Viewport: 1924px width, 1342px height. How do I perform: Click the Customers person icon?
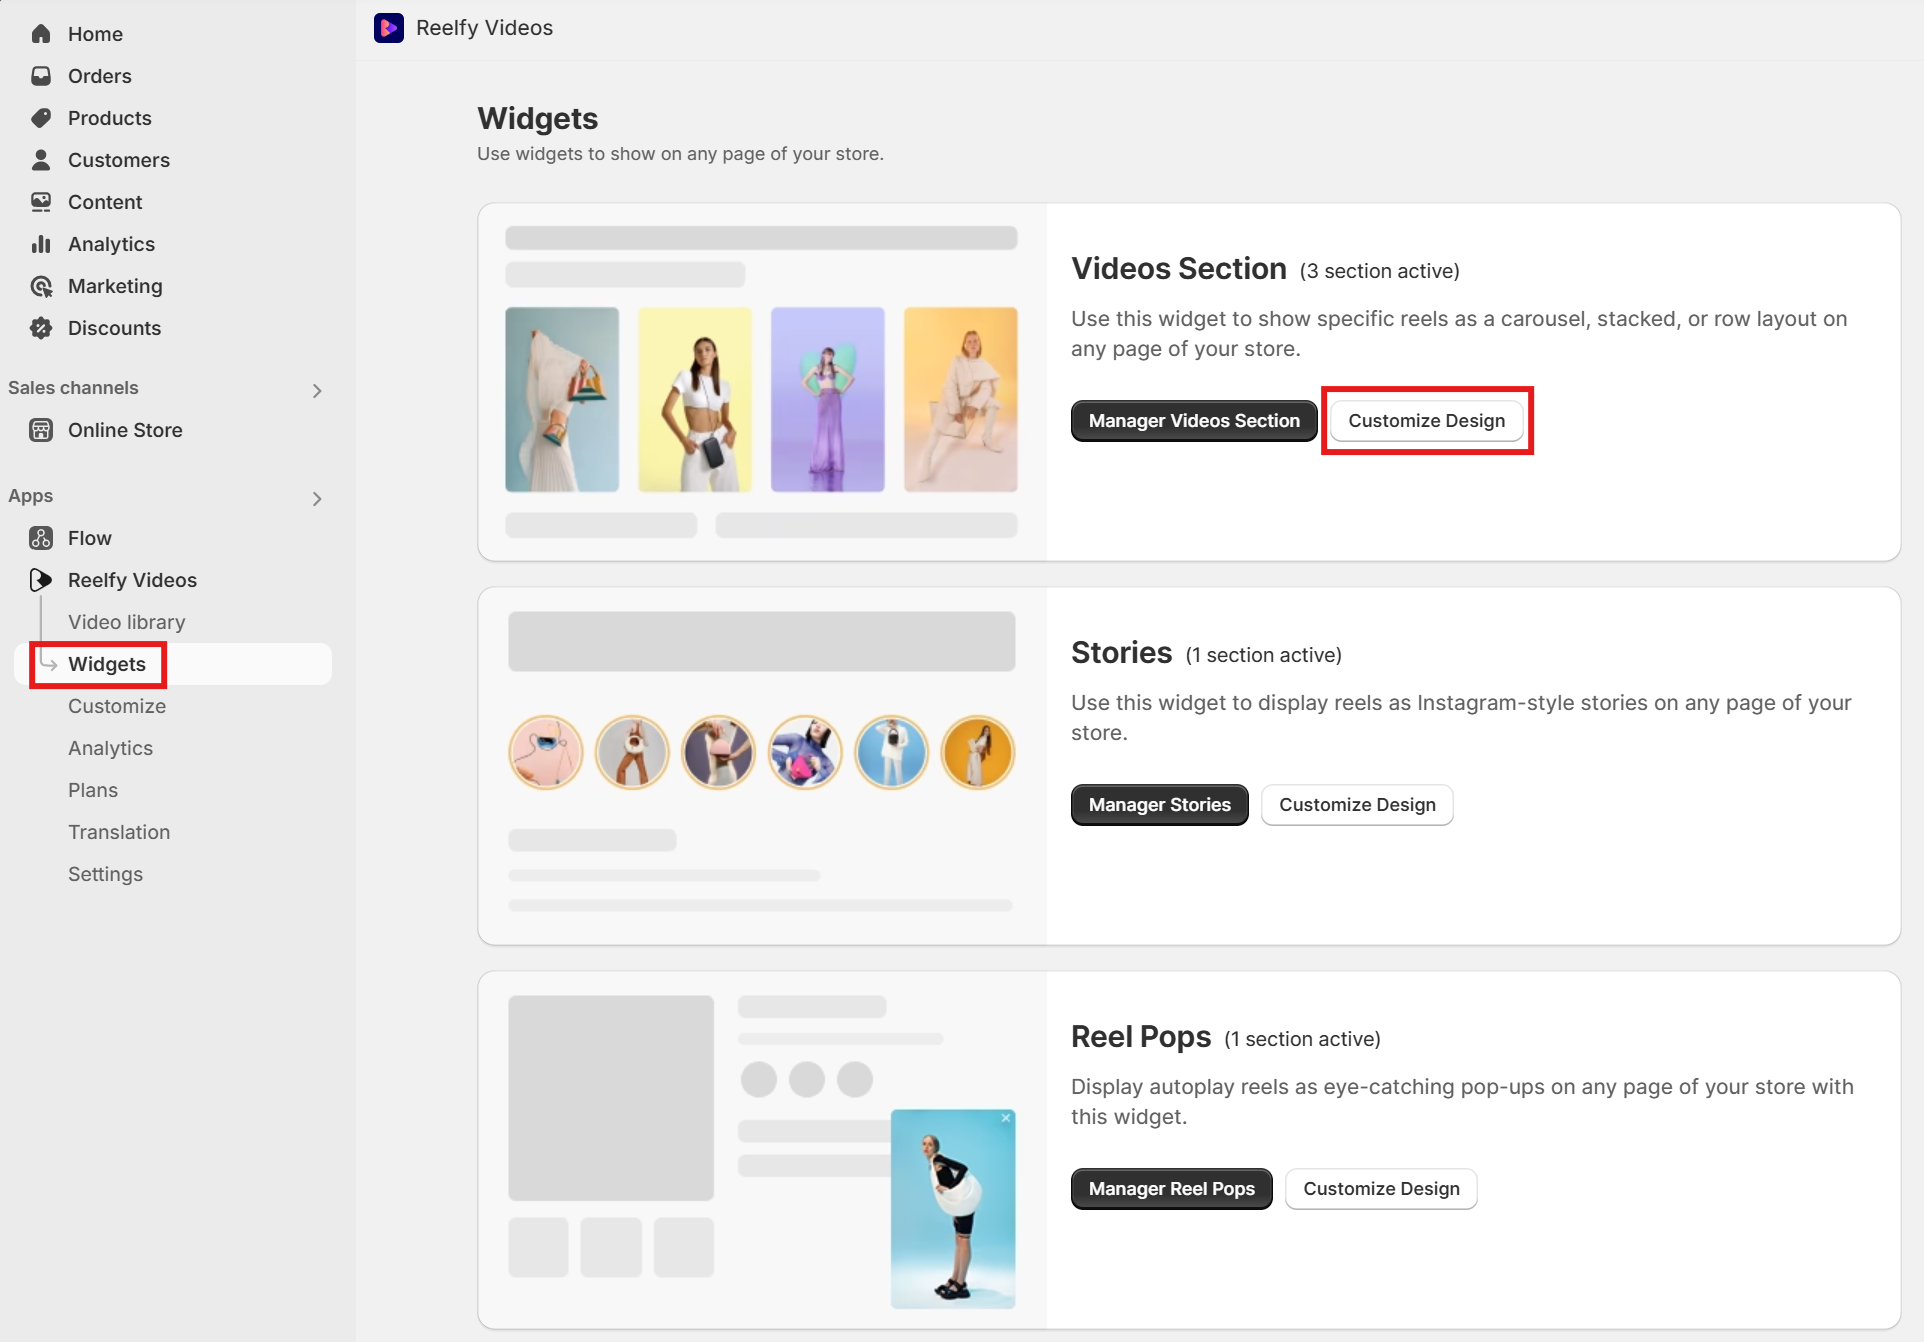click(x=41, y=160)
